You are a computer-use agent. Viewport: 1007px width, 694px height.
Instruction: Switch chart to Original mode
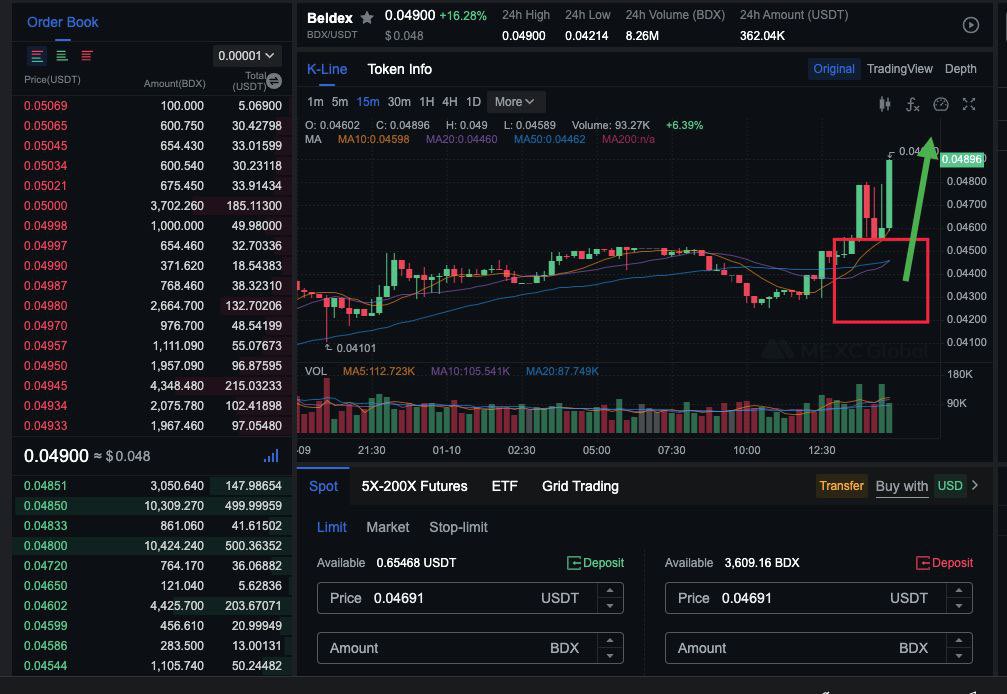[x=834, y=69]
